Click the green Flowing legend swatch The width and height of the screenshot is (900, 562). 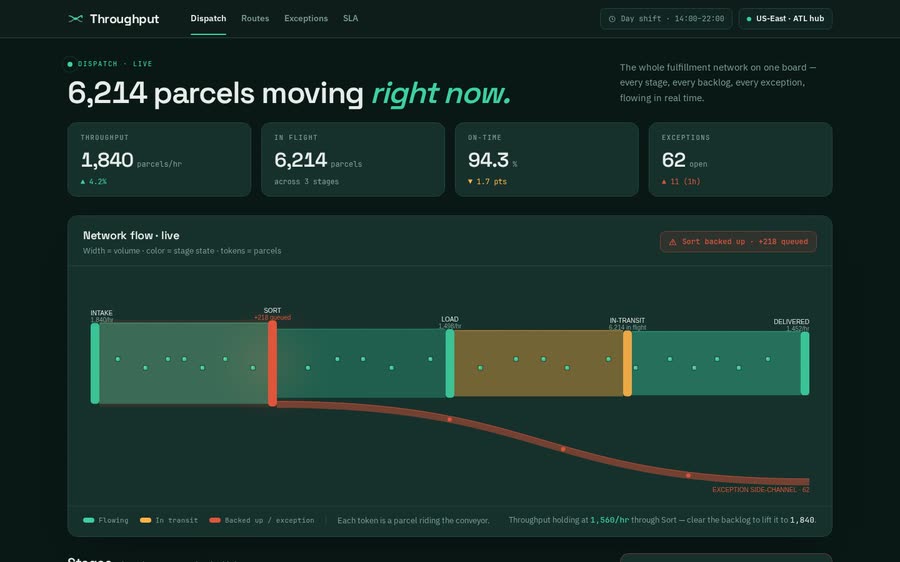(88, 520)
